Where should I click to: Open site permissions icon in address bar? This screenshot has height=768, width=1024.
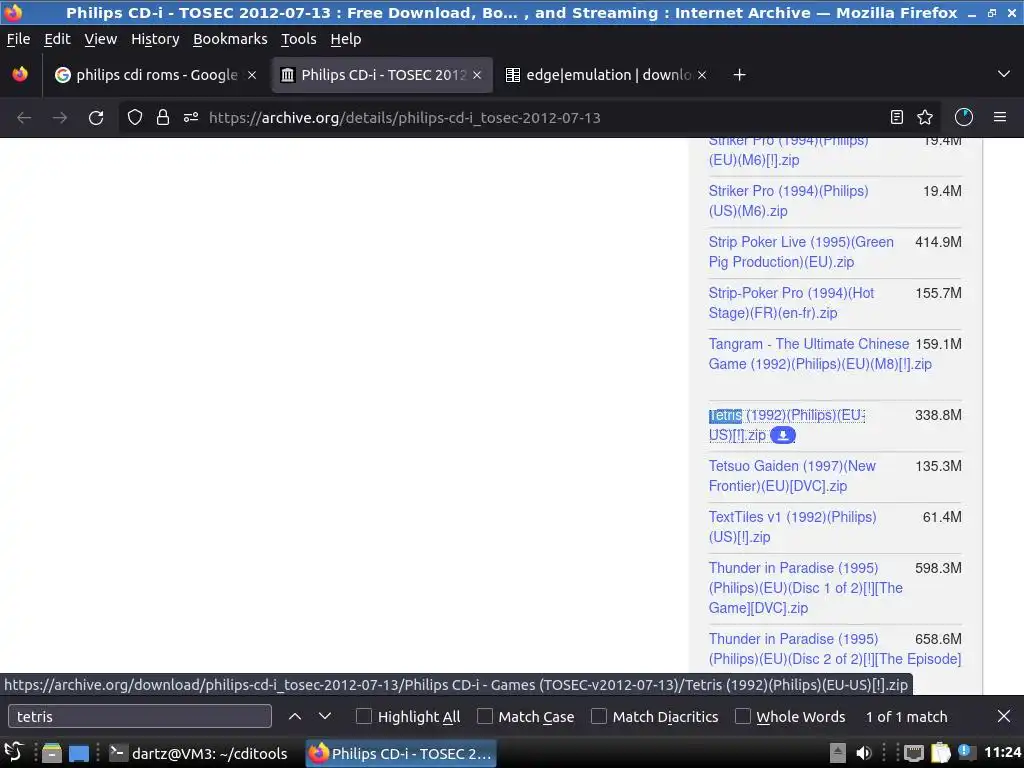coord(191,118)
